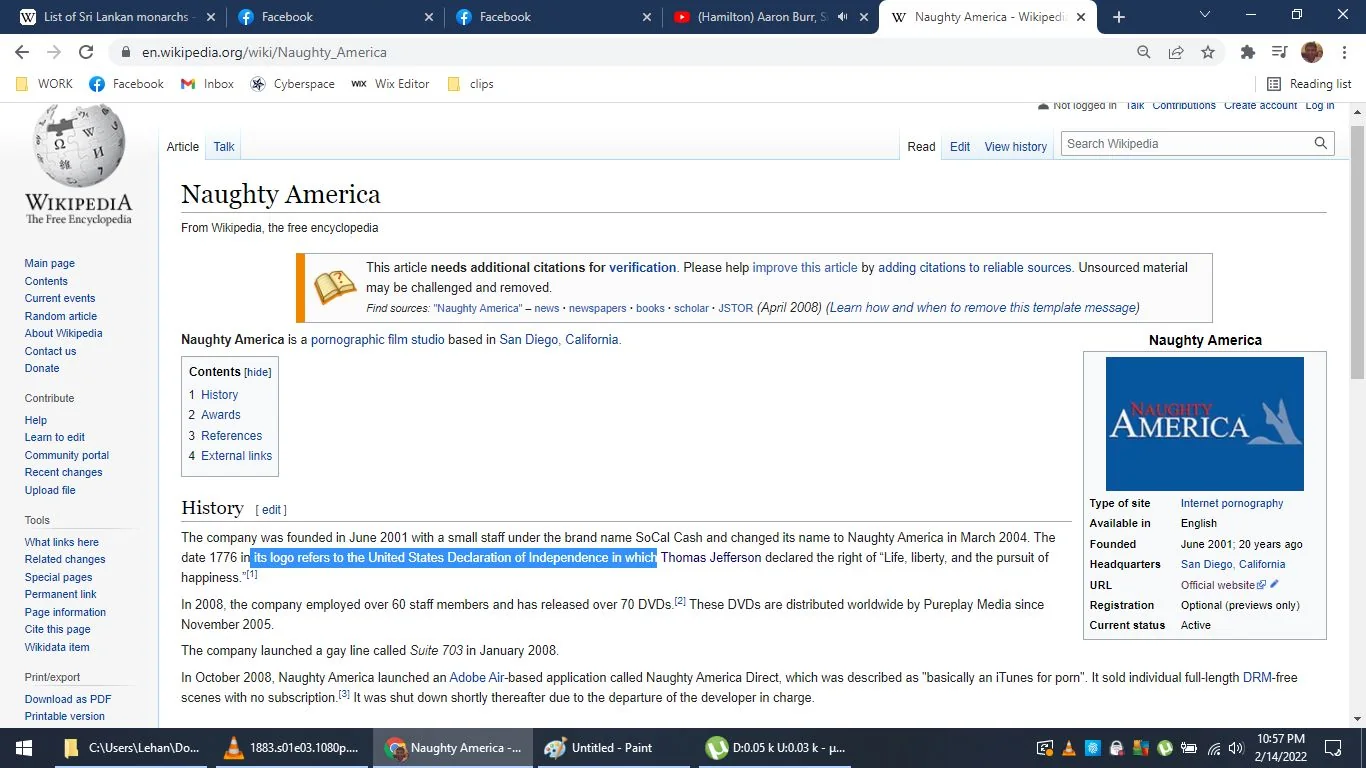
Task: Open the Windows Start menu
Action: pos(23,748)
